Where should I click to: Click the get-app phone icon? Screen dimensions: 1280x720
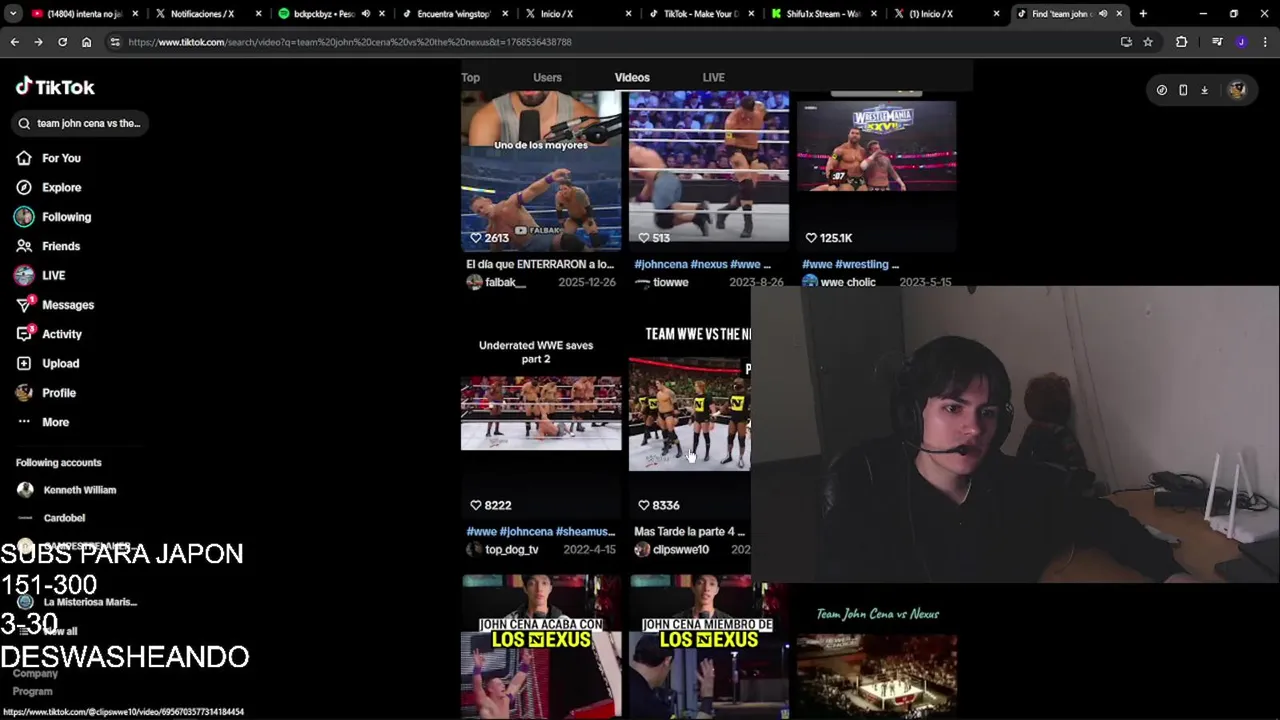coord(1183,90)
